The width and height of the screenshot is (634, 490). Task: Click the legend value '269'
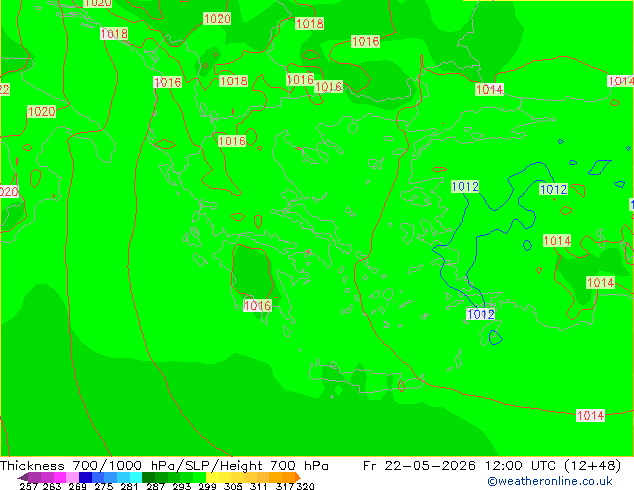pos(78,486)
